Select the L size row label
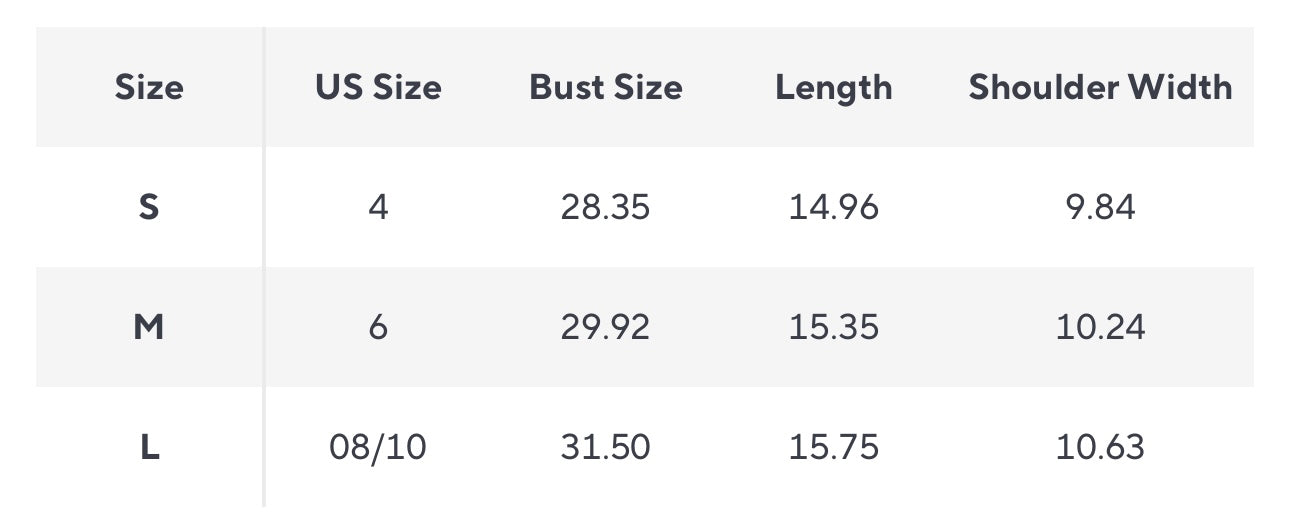This screenshot has width=1290, height=516. (149, 447)
